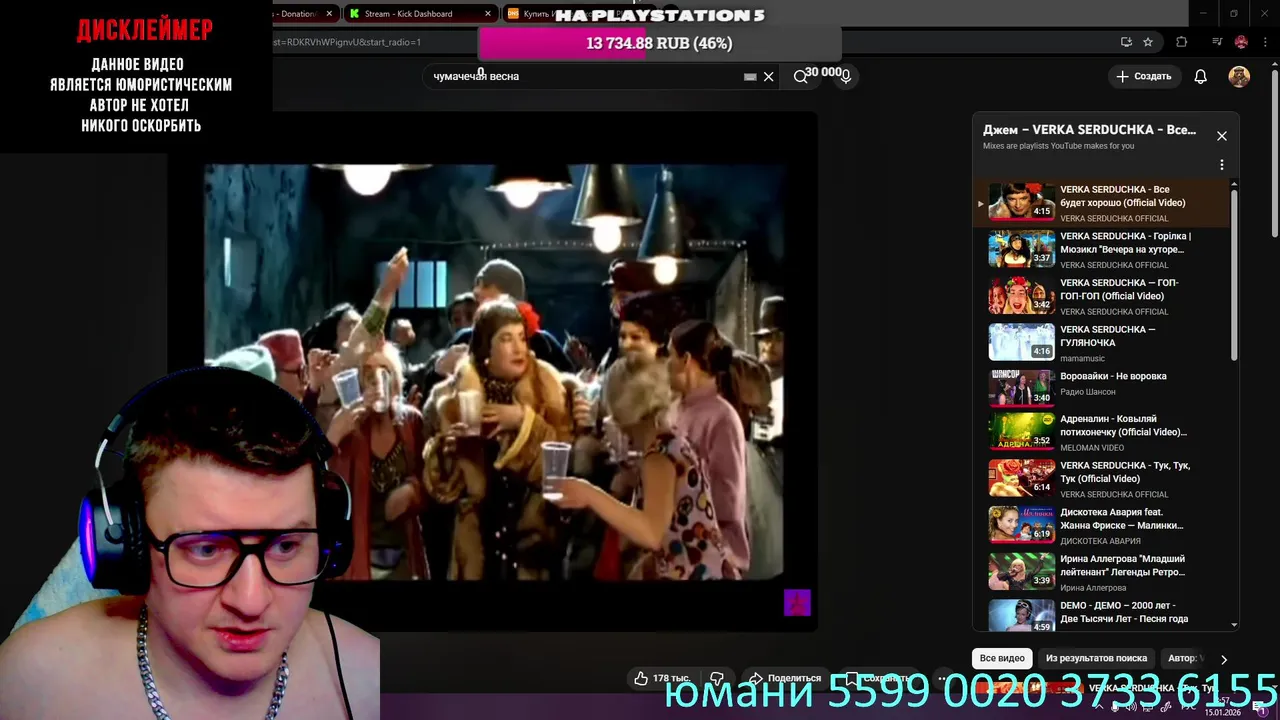Open Windows notification center icon
Screen dimensions: 1280x720
point(1261,707)
